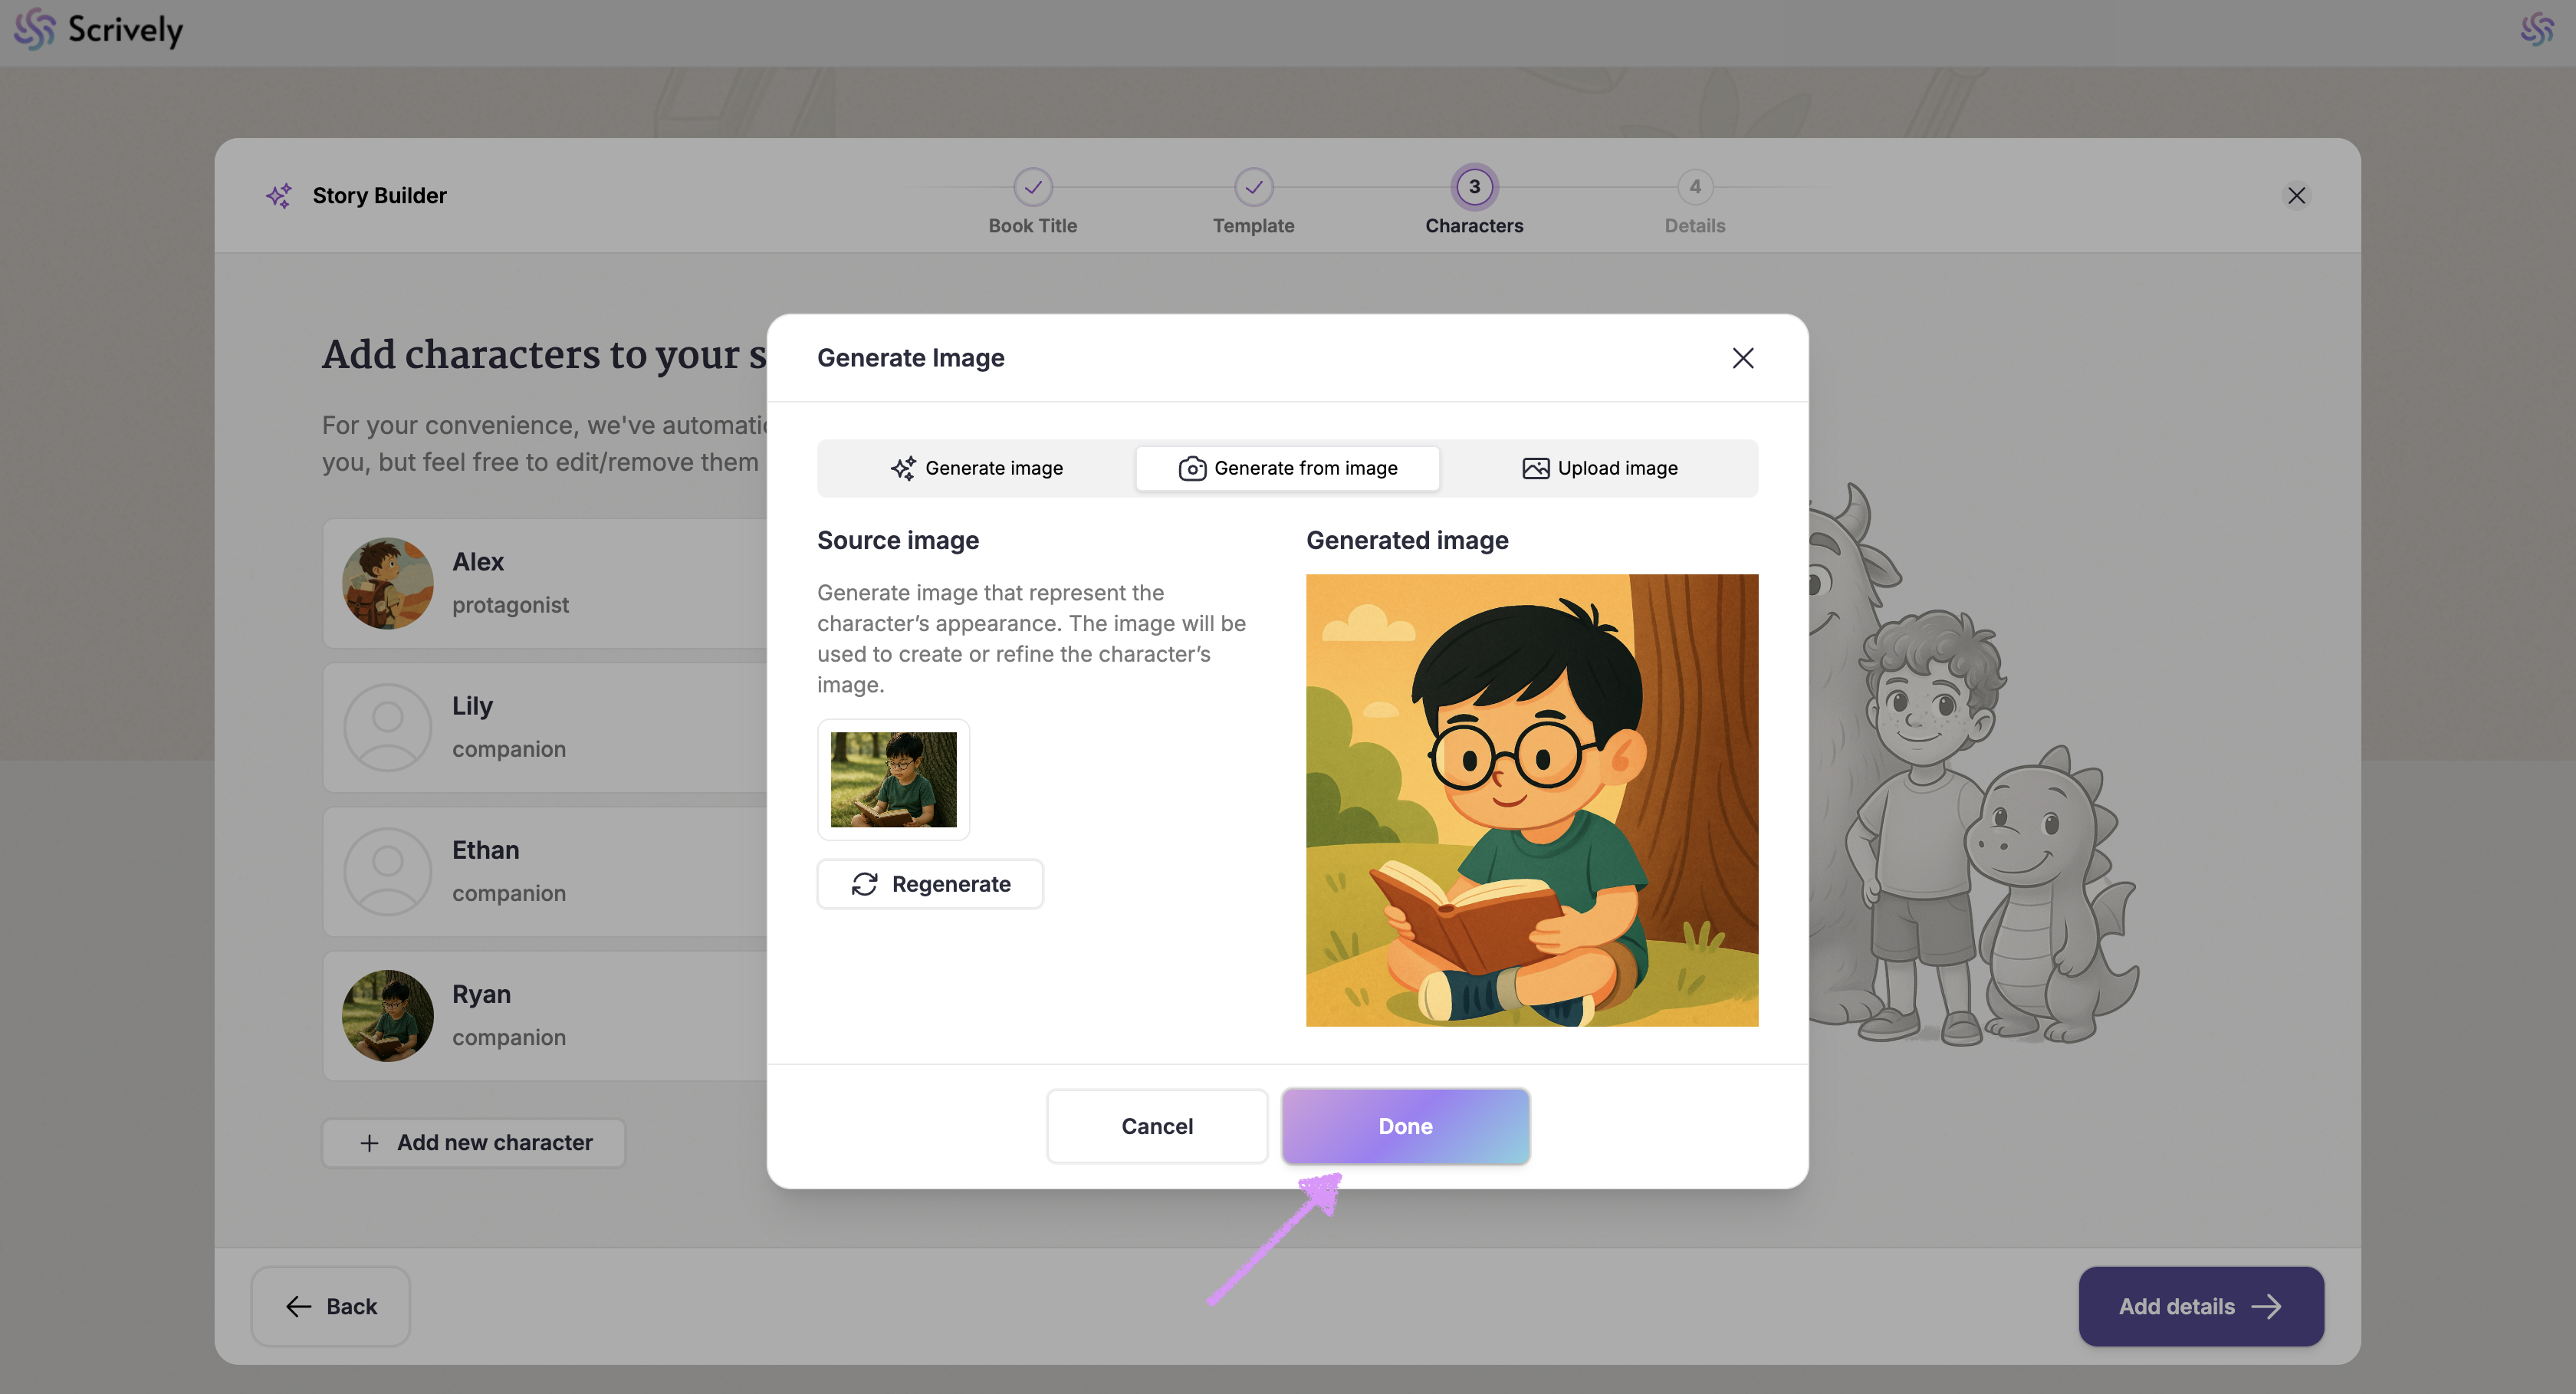Switch to Generate image tab

click(977, 468)
